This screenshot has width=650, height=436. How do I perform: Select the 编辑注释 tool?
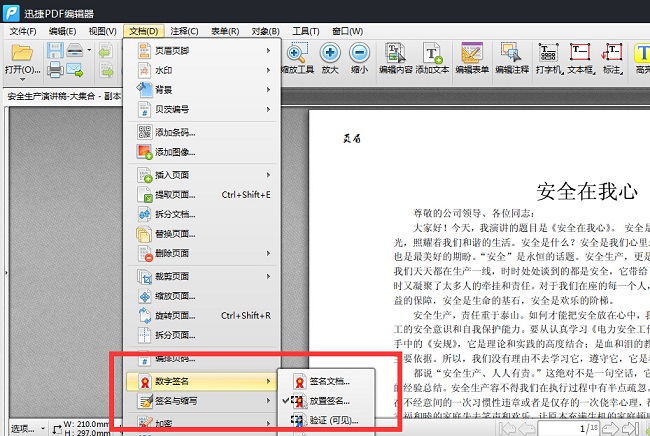tap(512, 58)
